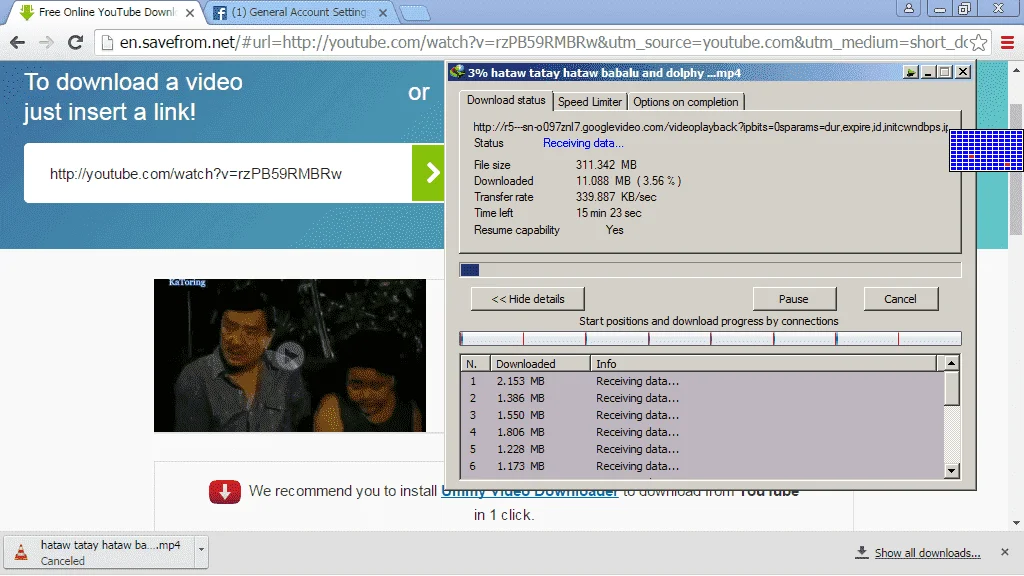Pause the current download

coord(794,299)
